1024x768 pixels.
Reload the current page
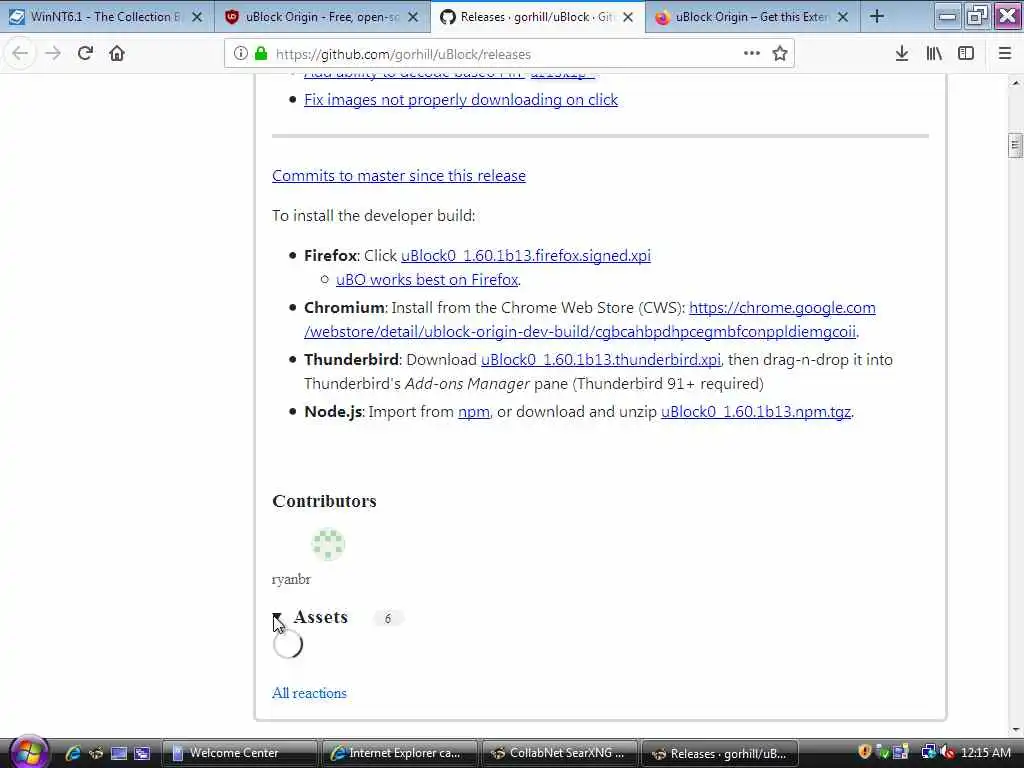[x=85, y=54]
